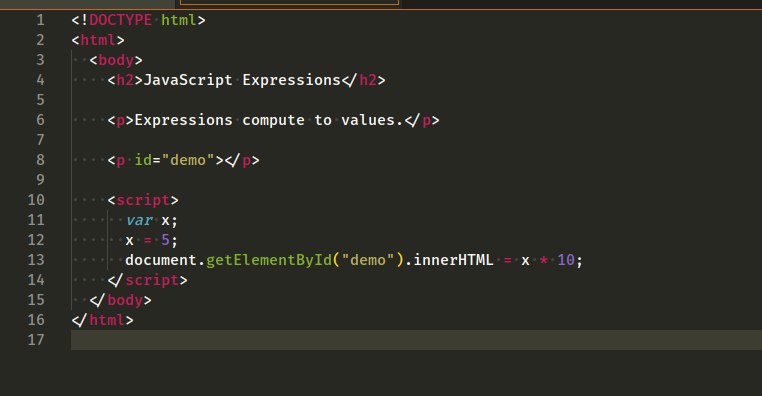Click line number 8 in the gutter
The height and width of the screenshot is (396, 762).
tap(40, 160)
